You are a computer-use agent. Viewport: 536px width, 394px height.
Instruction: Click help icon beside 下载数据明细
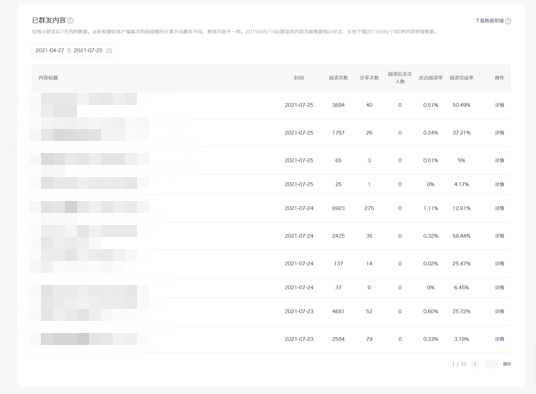tap(508, 21)
